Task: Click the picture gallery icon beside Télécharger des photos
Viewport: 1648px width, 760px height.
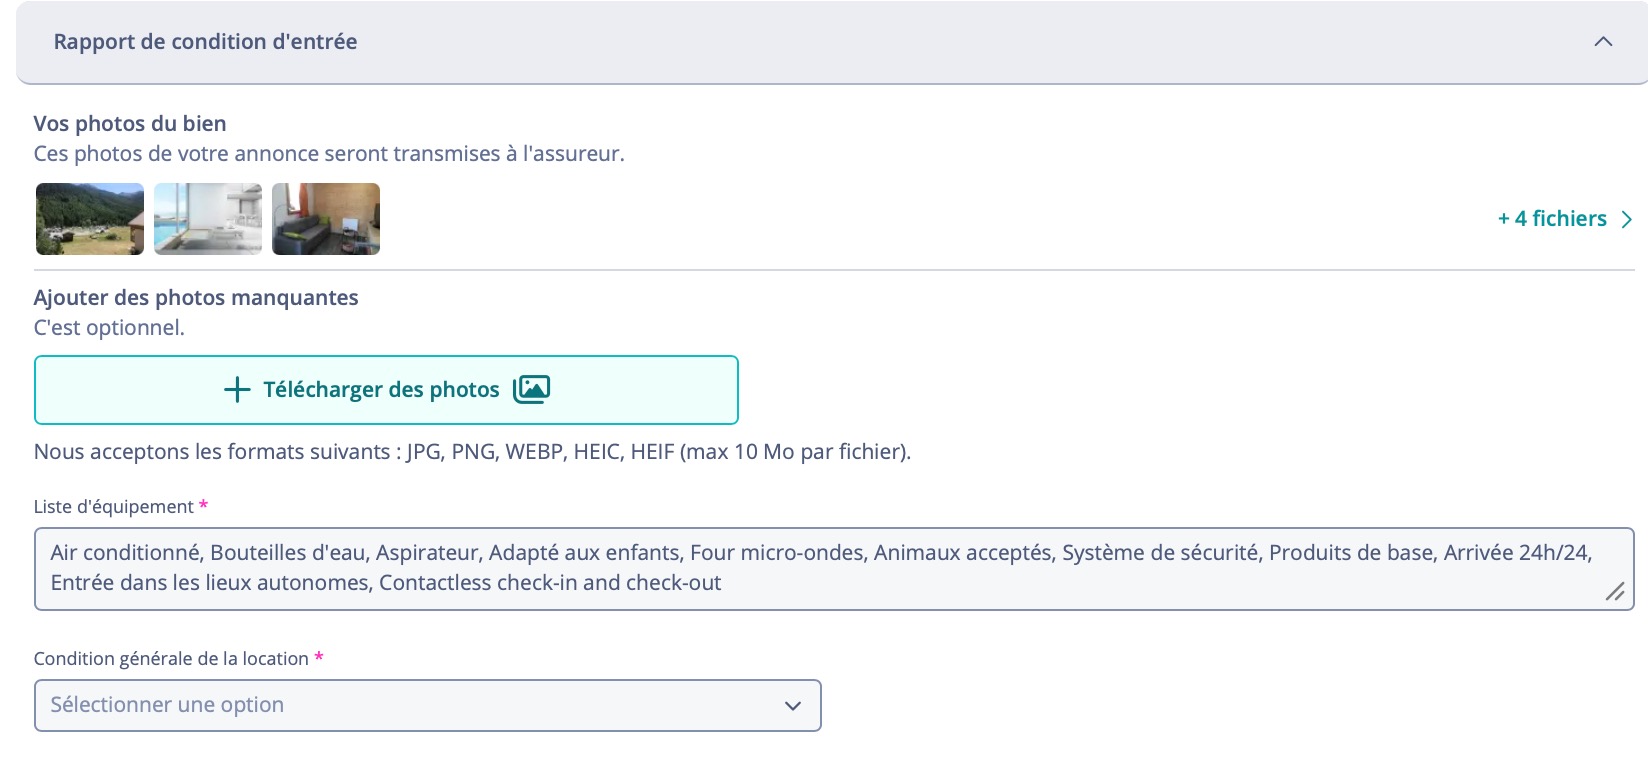Action: tap(532, 389)
